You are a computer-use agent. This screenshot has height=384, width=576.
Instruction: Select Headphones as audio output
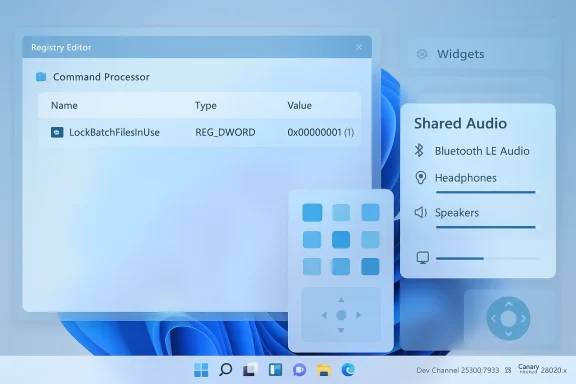pyautogui.click(x=465, y=178)
